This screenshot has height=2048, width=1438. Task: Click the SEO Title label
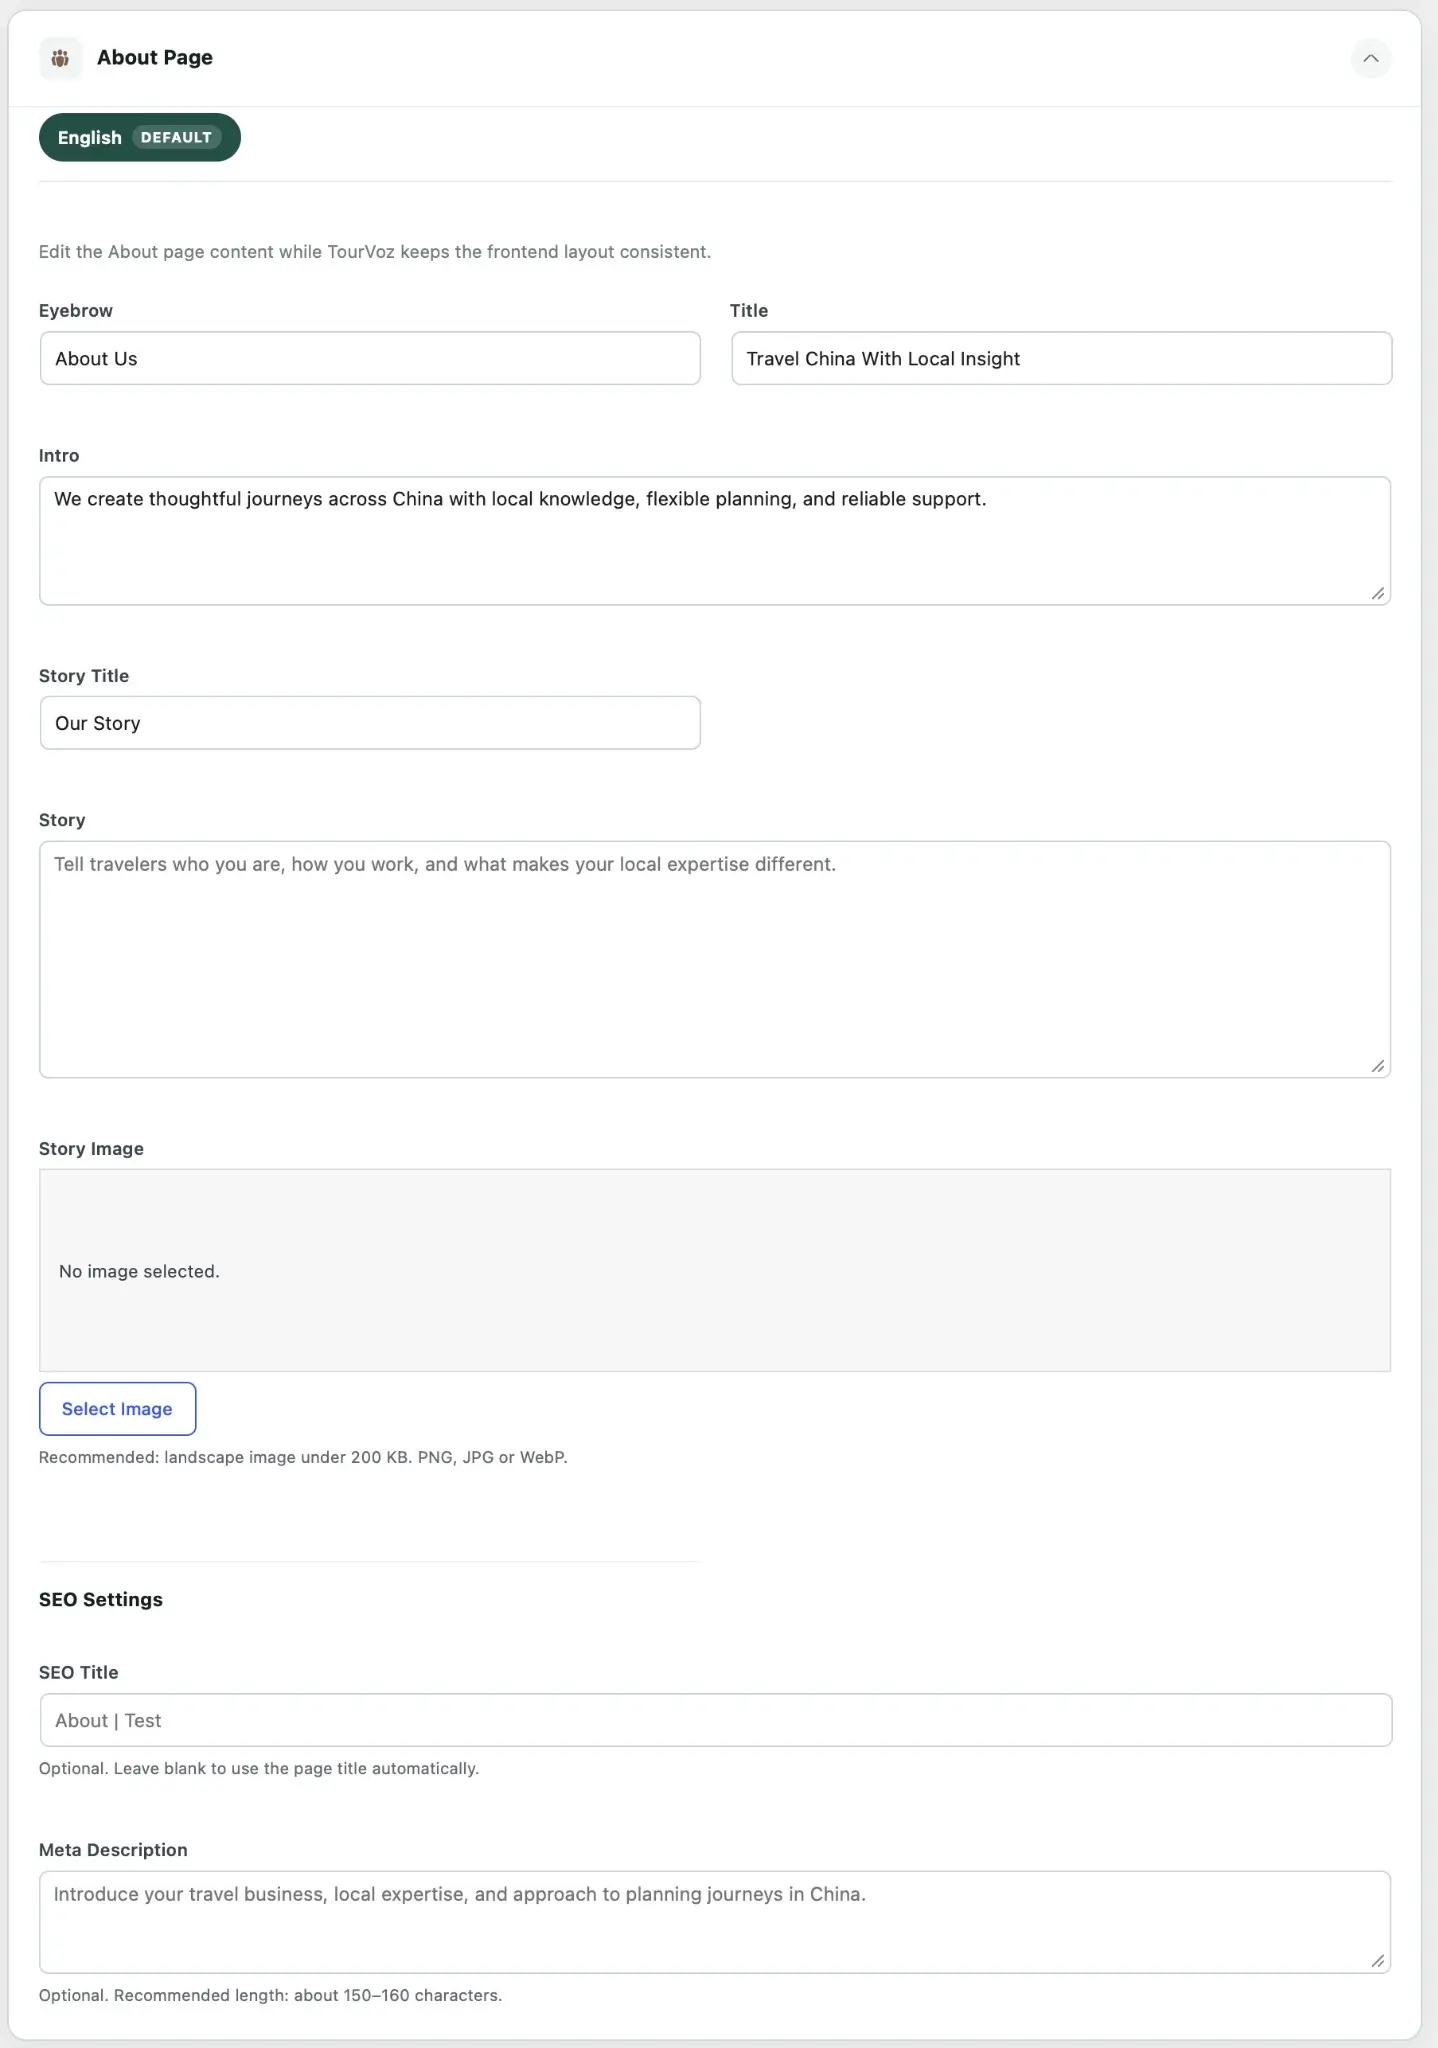coord(79,1673)
